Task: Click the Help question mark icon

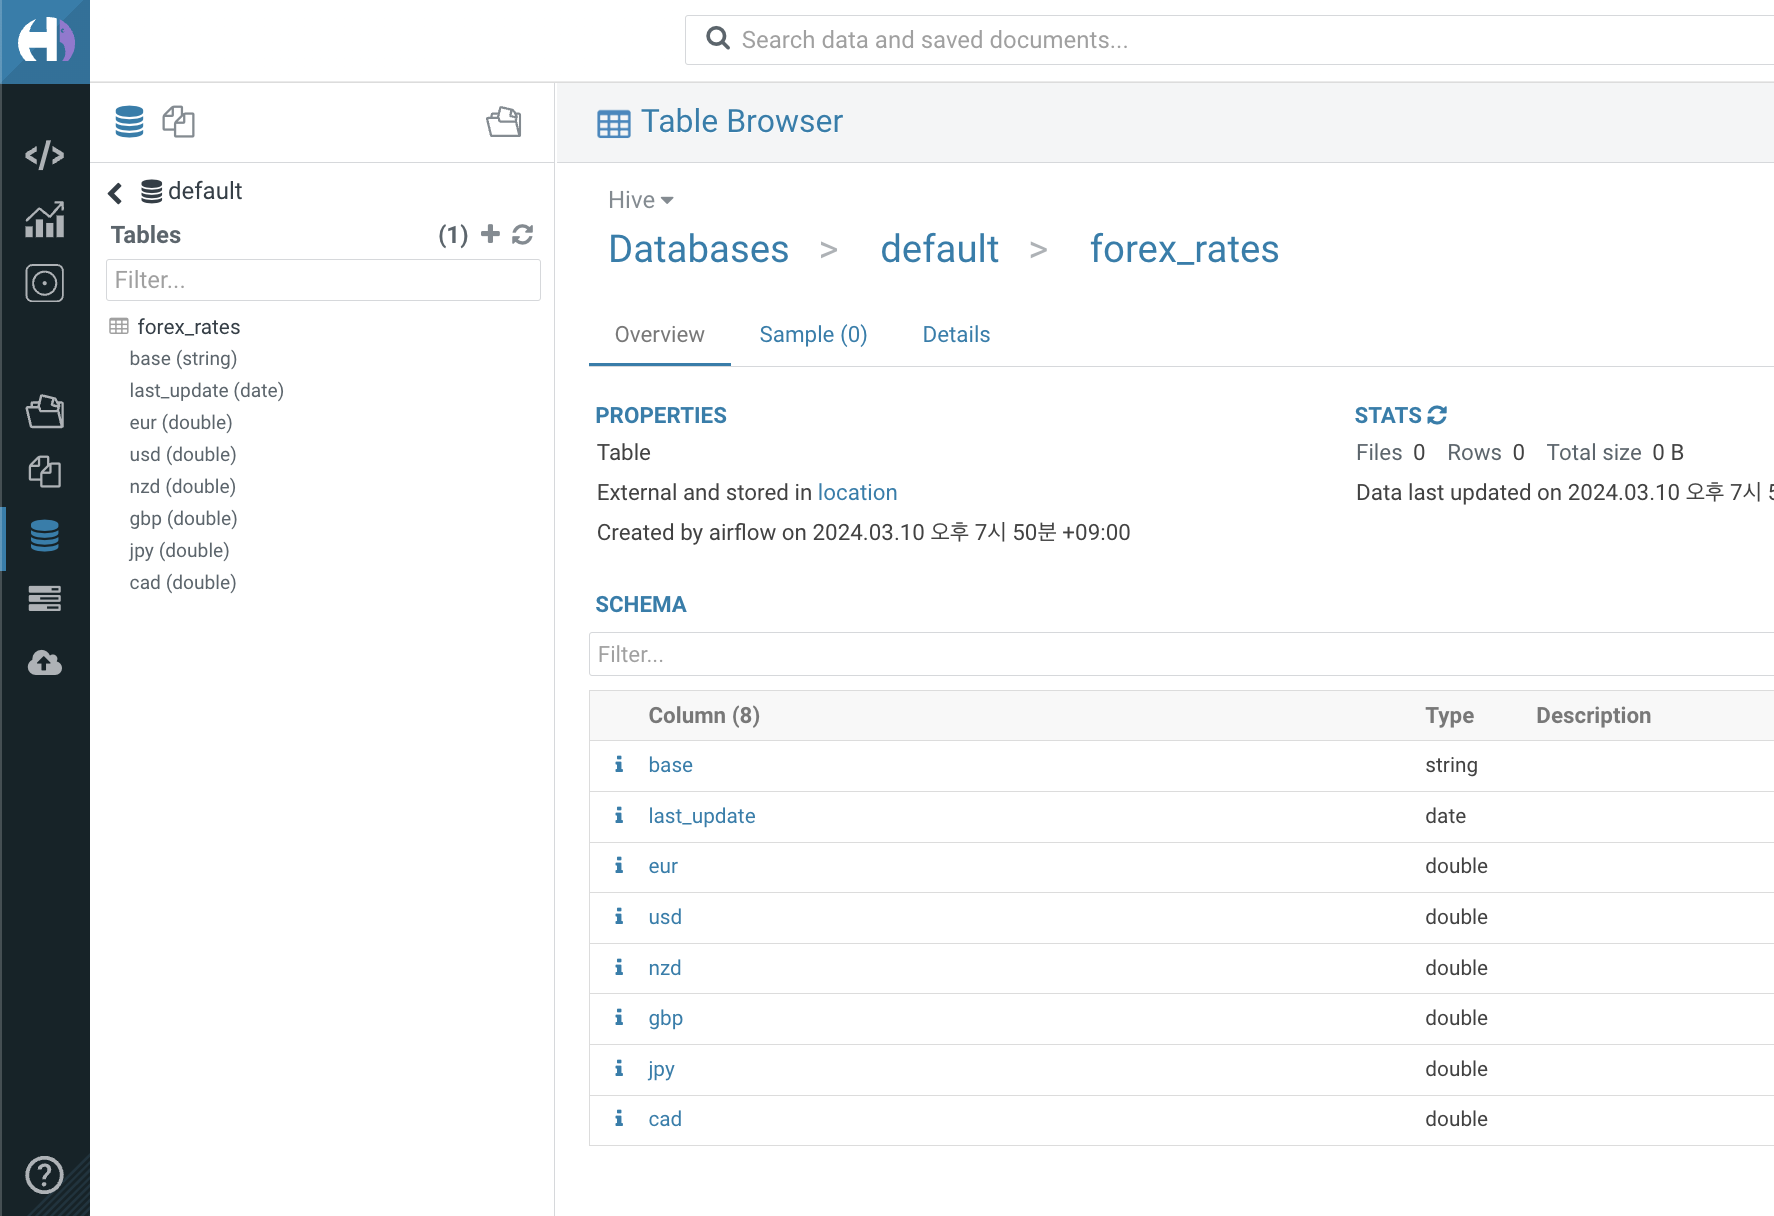Action: pyautogui.click(x=44, y=1175)
